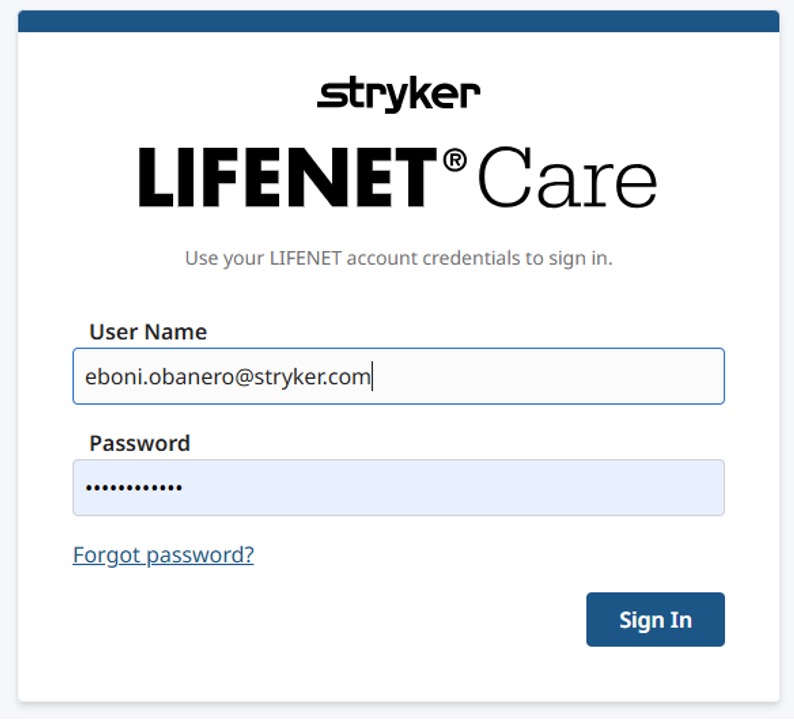The width and height of the screenshot is (794, 720).
Task: Click the User Name label
Action: [148, 332]
